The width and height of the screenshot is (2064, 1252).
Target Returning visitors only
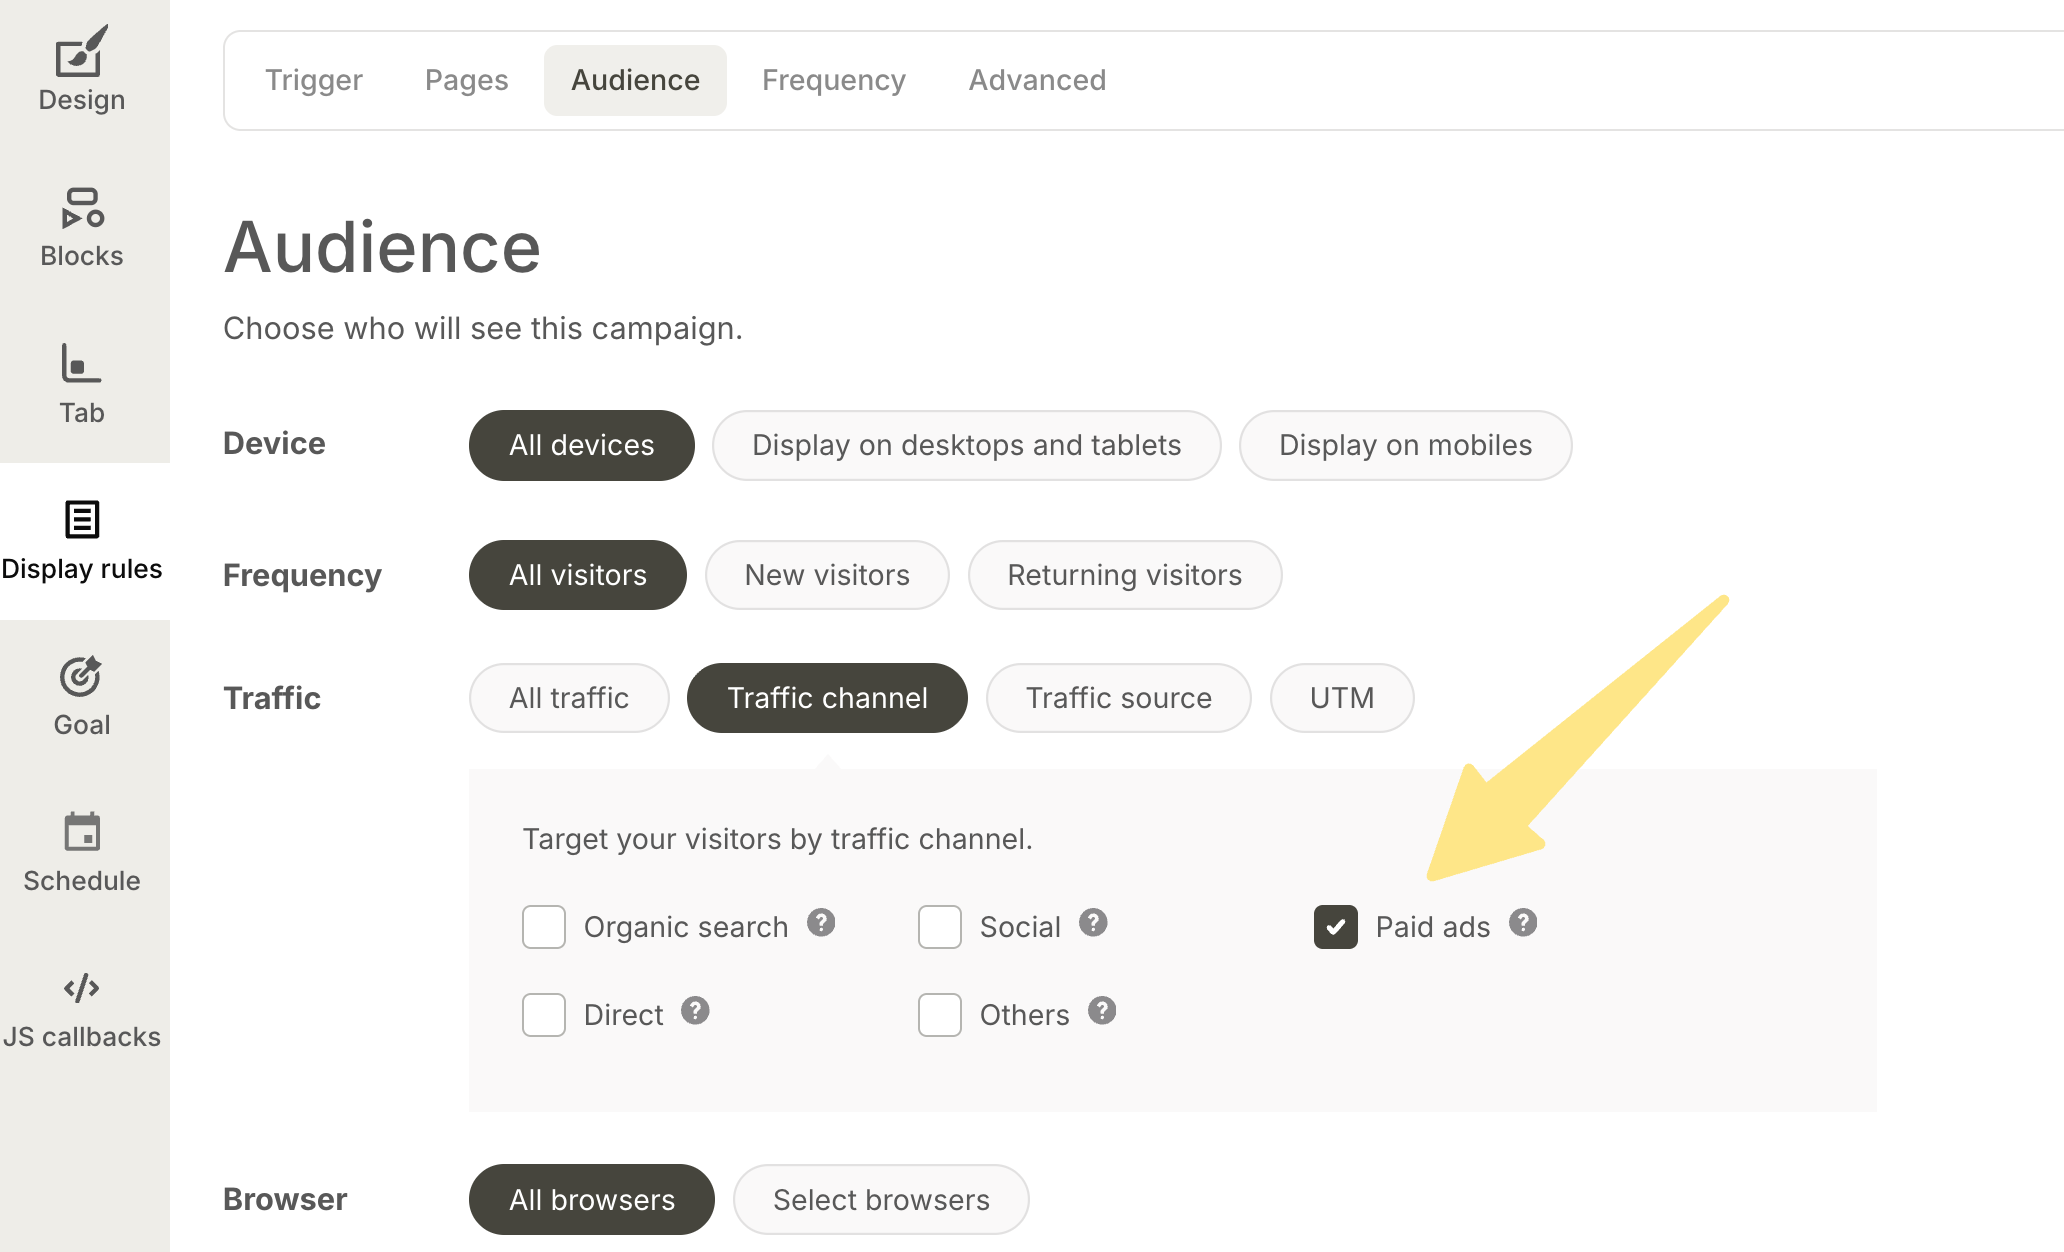(x=1125, y=575)
